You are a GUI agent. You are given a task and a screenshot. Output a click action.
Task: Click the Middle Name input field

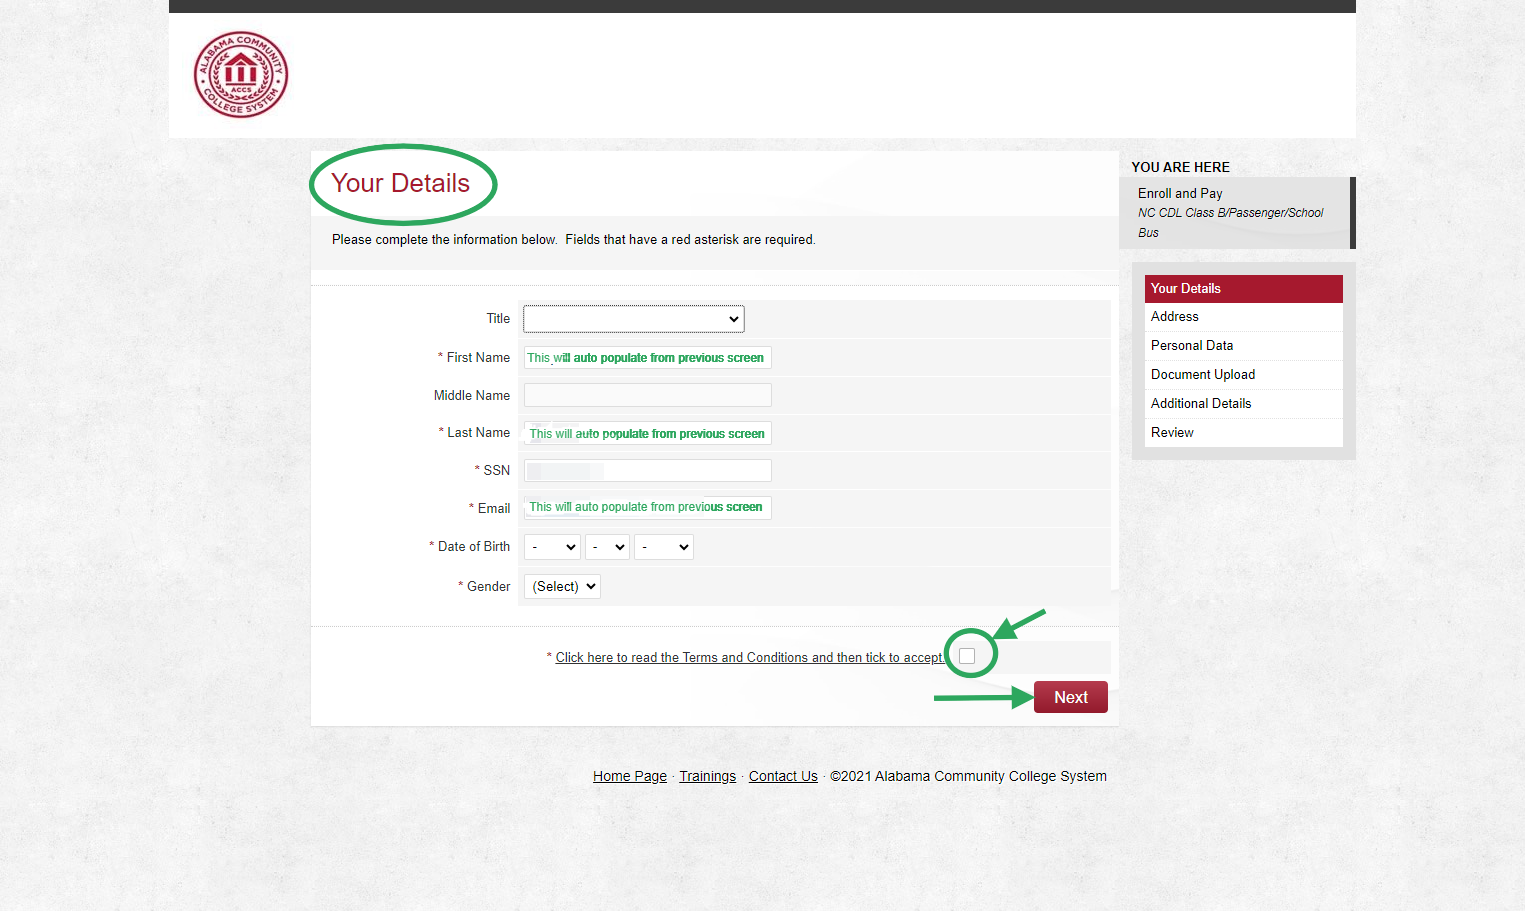647,395
